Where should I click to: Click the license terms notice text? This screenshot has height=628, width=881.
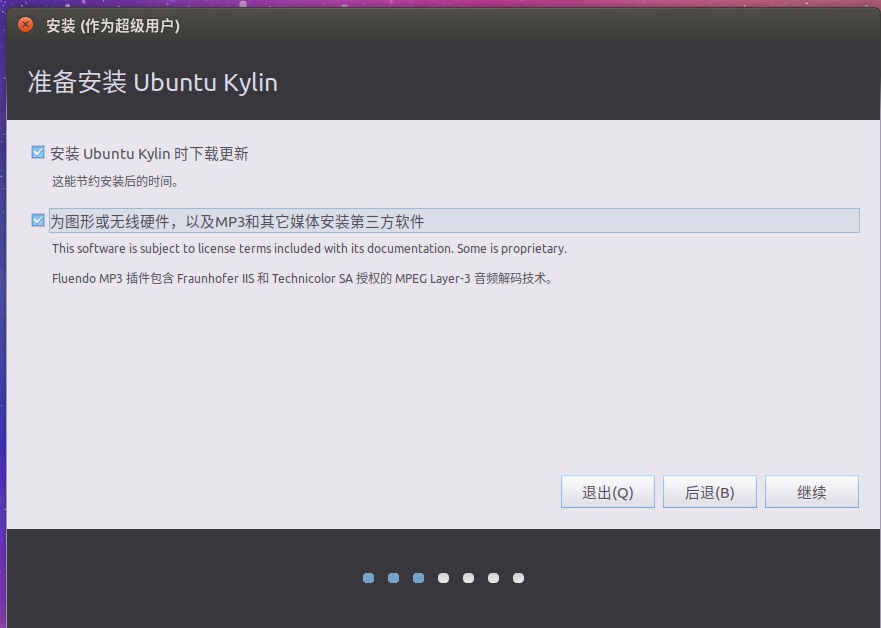click(x=309, y=248)
